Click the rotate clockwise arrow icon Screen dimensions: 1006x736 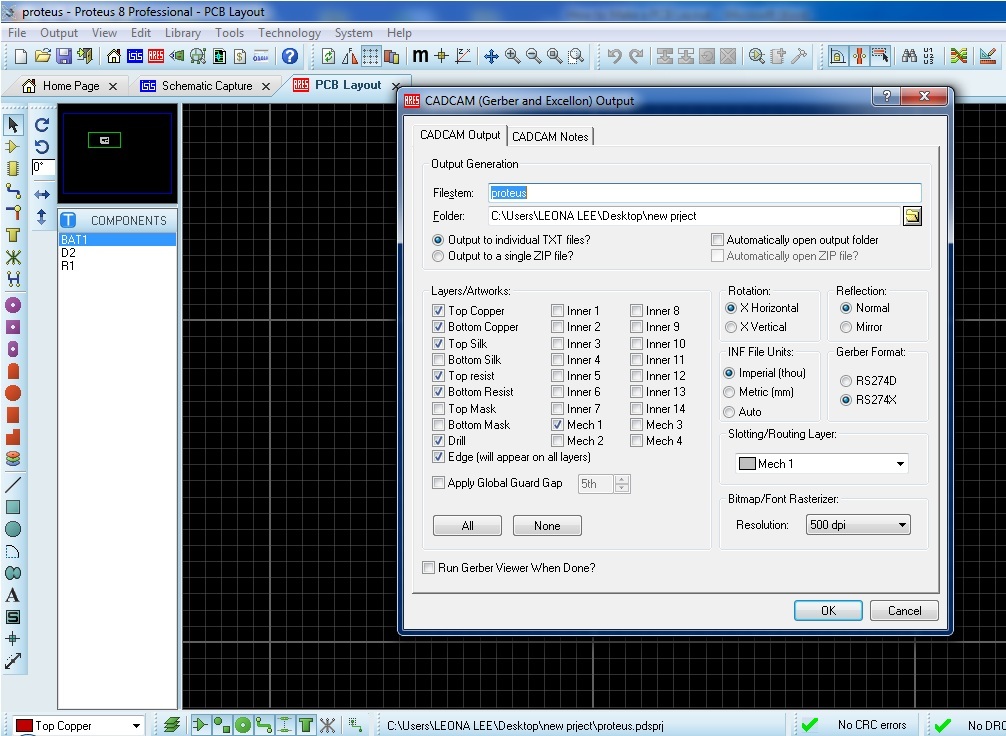(x=42, y=125)
